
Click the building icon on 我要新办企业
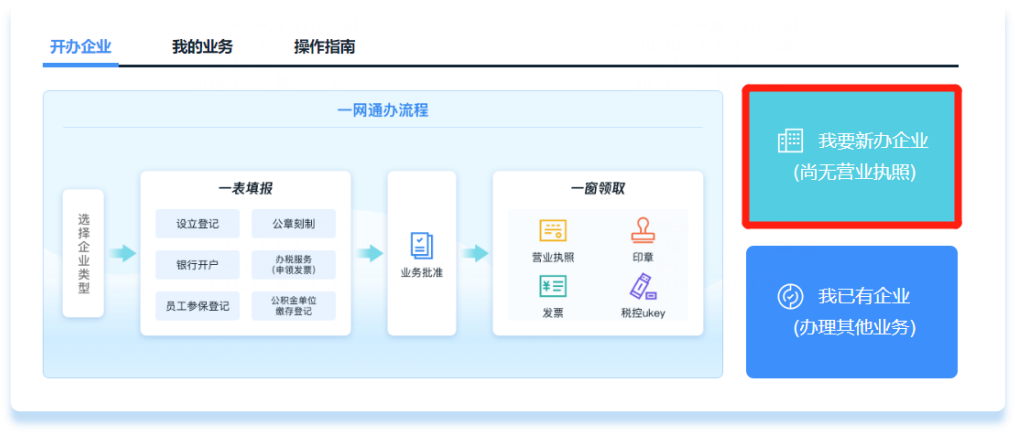click(790, 141)
